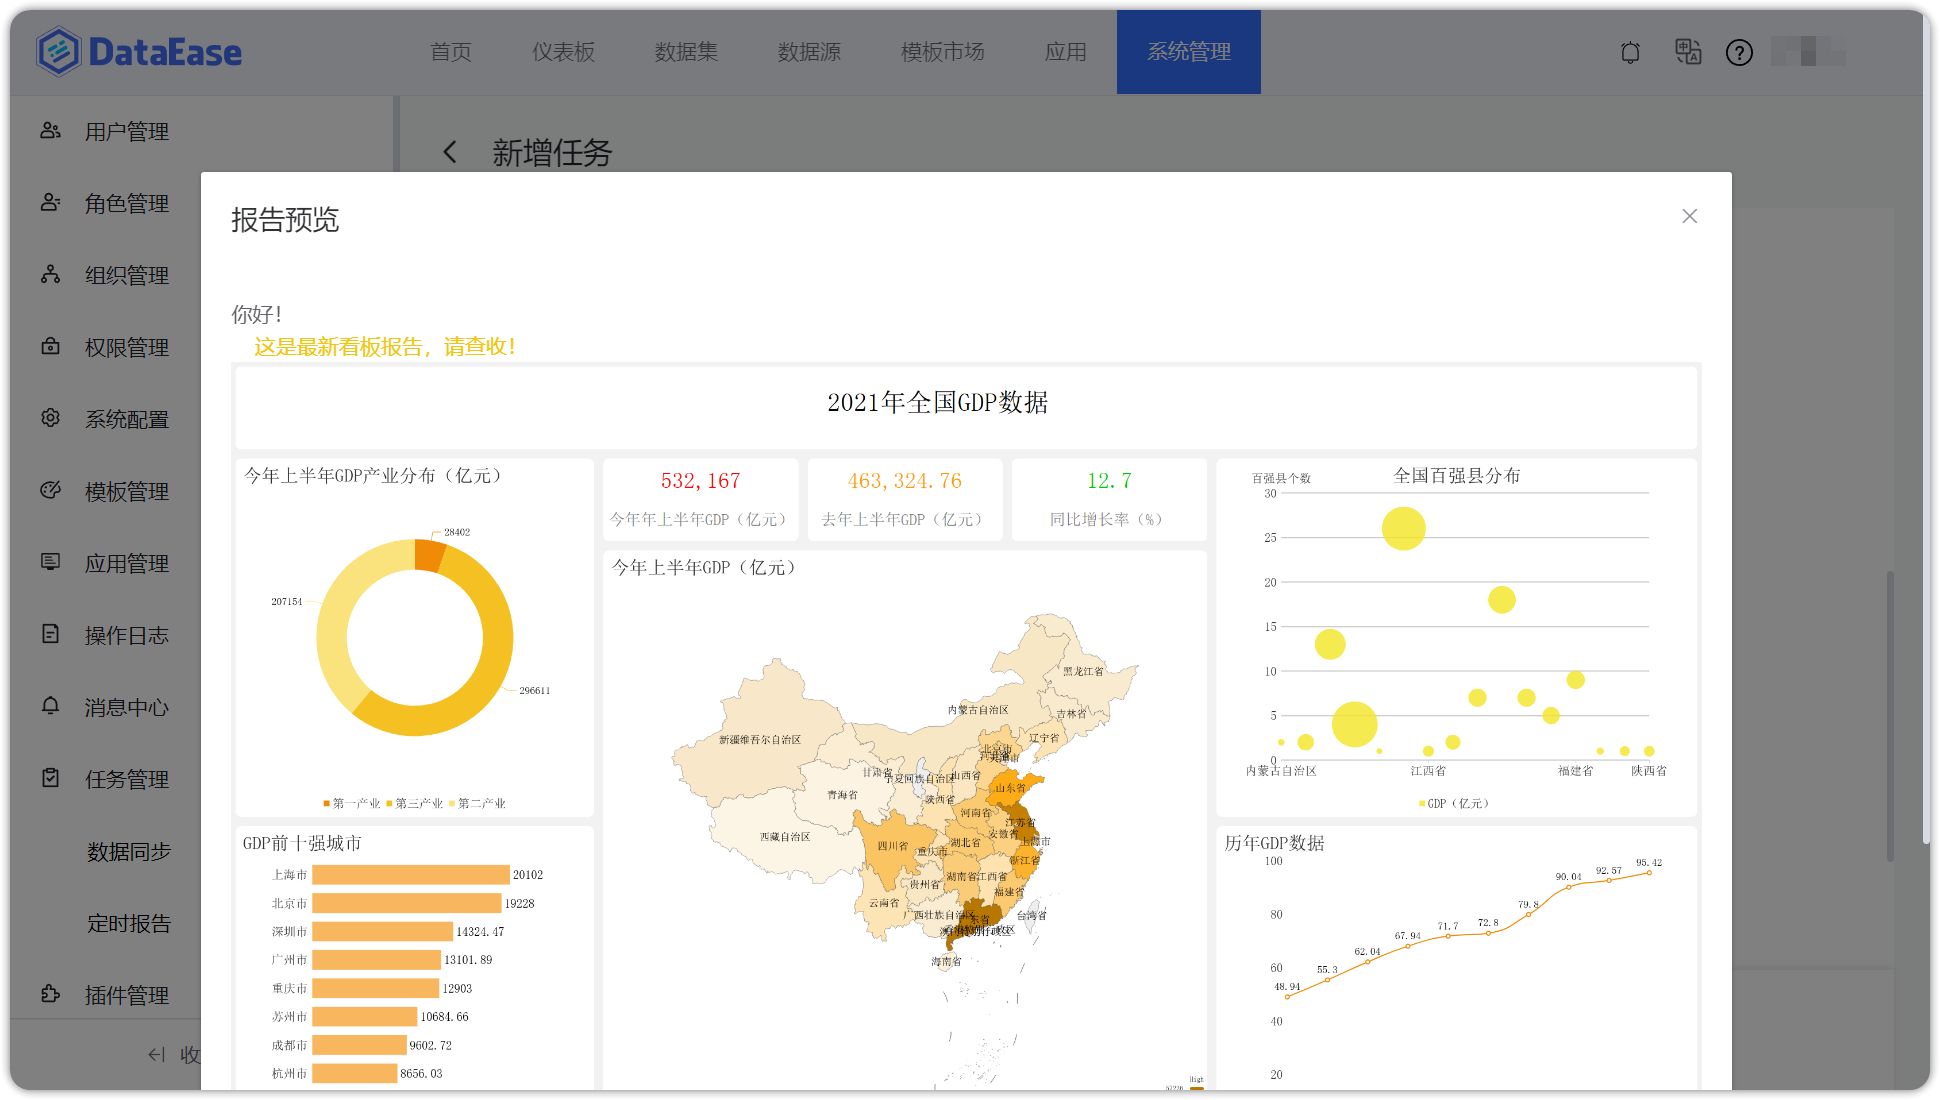Open 系统配置 in the sidebar
This screenshot has width=1940, height=1100.
[127, 419]
